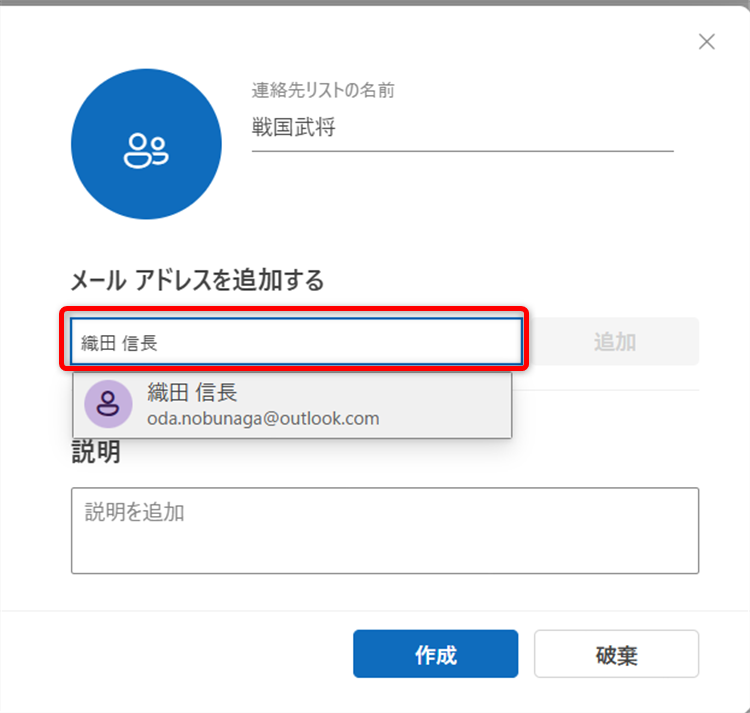Click the メール アドレスを追加する heading
Image resolution: width=750 pixels, height=713 pixels.
(x=197, y=281)
